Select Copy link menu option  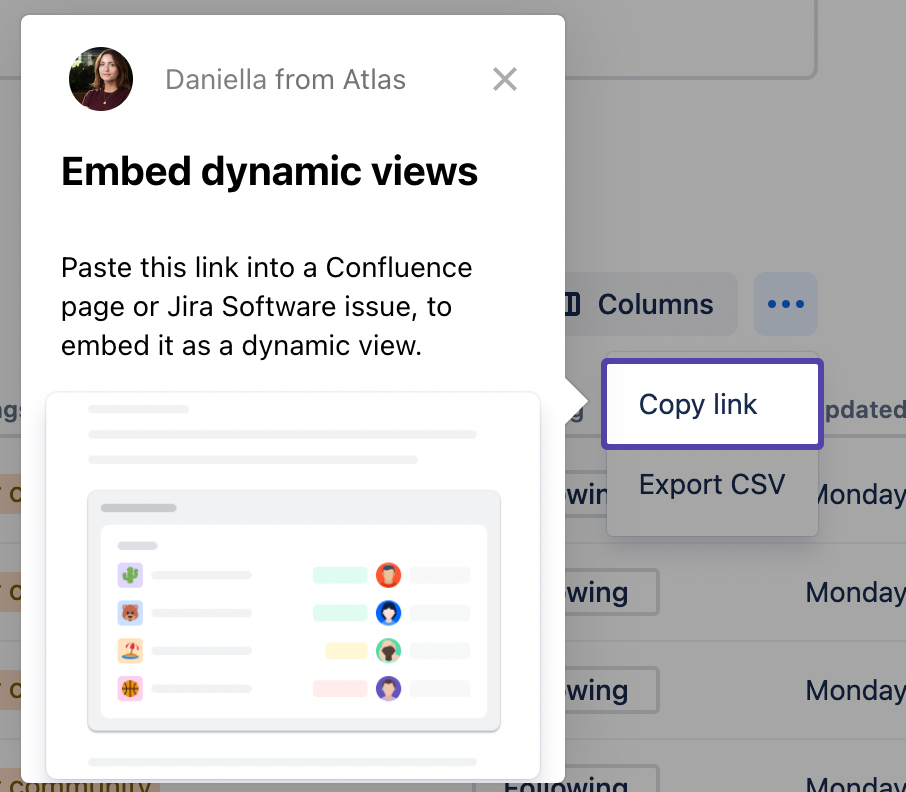[x=712, y=404]
